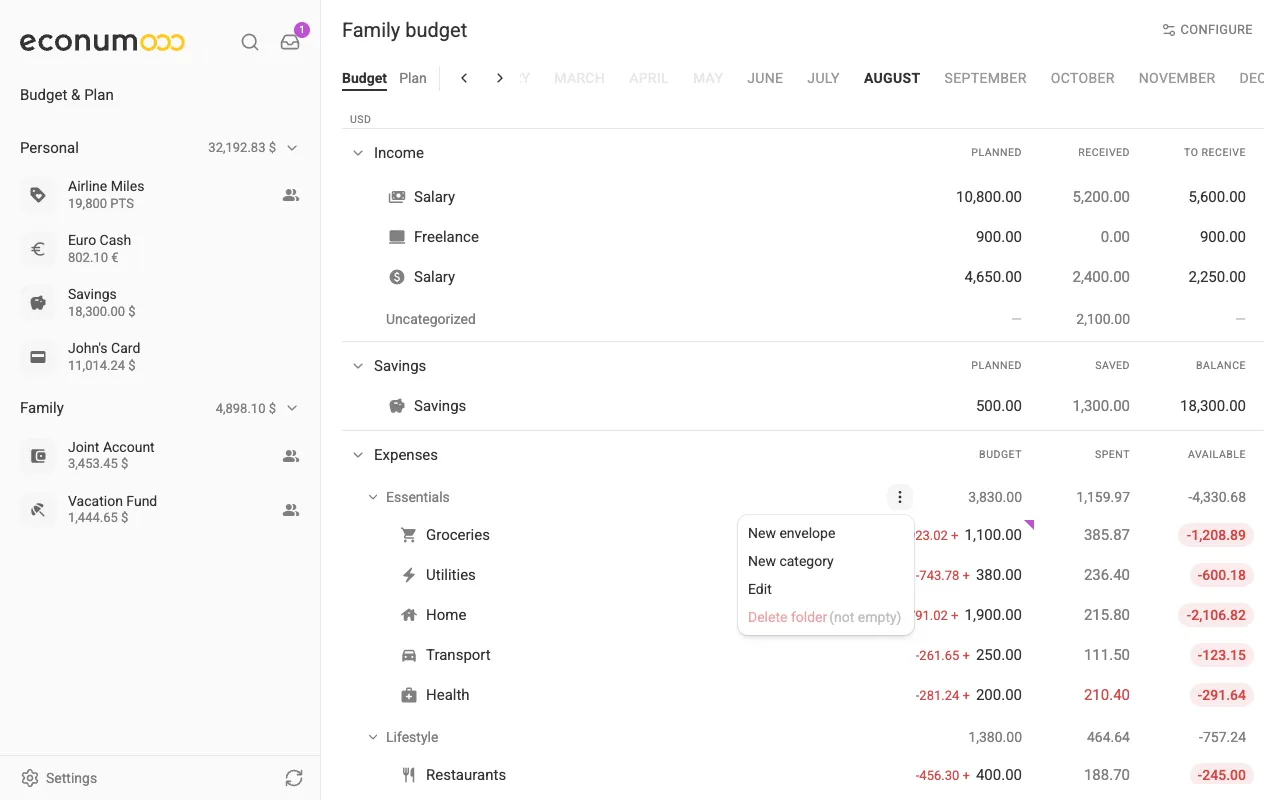Click the Airline Miles tag icon
Image resolution: width=1280 pixels, height=800 pixels.
click(38, 195)
